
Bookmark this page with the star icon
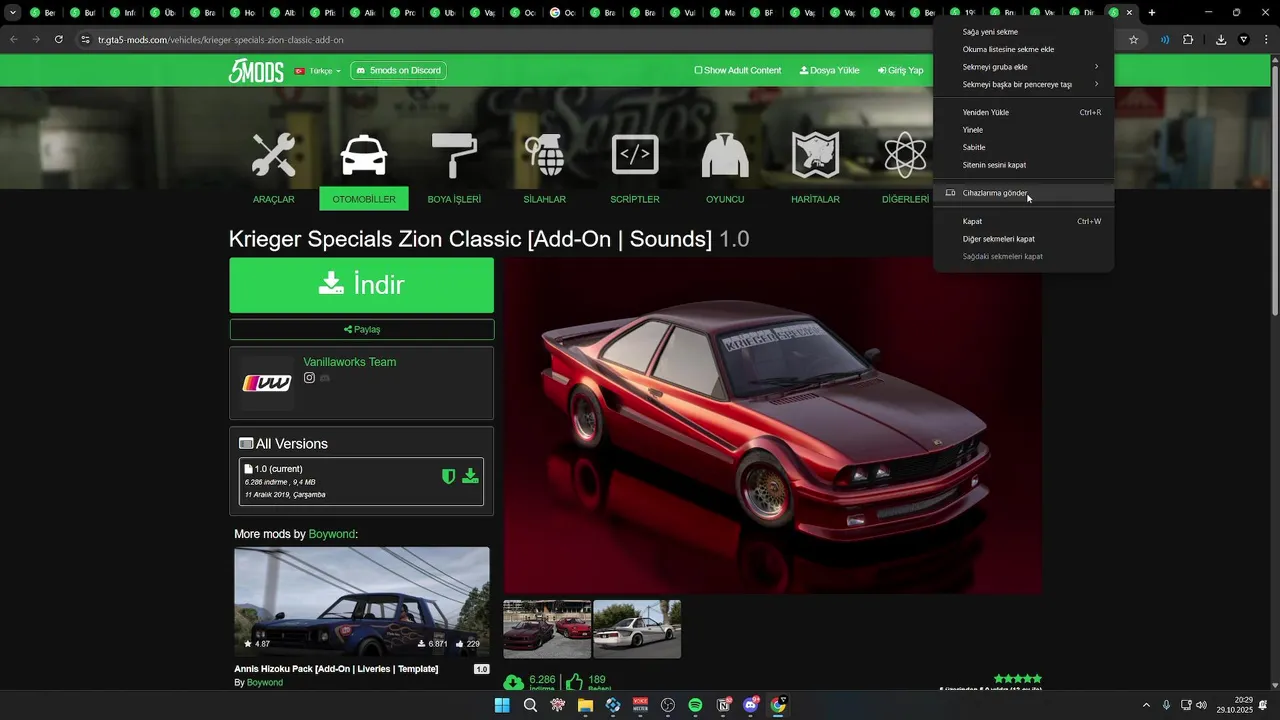click(1133, 40)
